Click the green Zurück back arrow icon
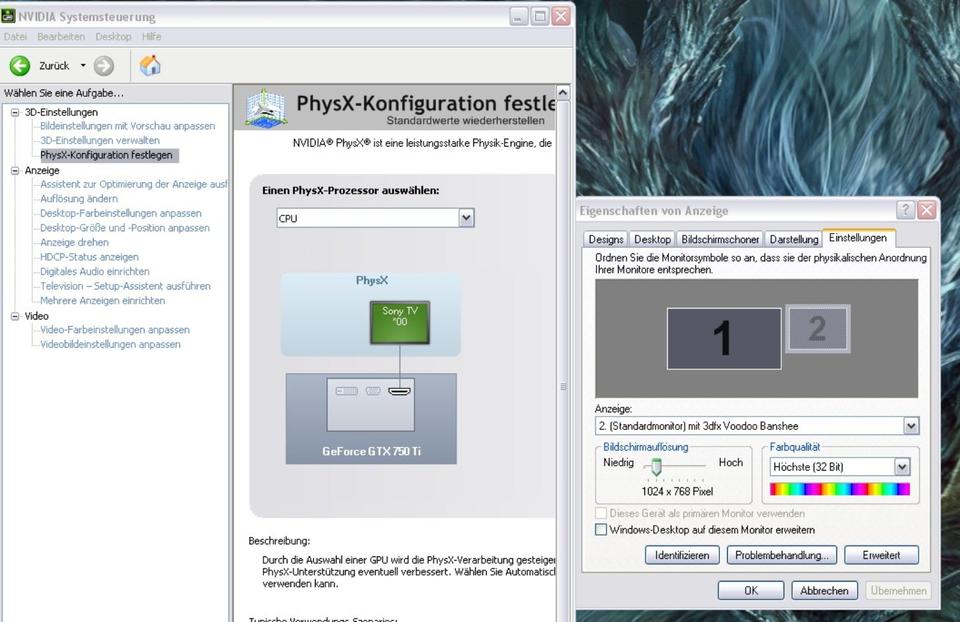960x622 pixels. [x=20, y=66]
